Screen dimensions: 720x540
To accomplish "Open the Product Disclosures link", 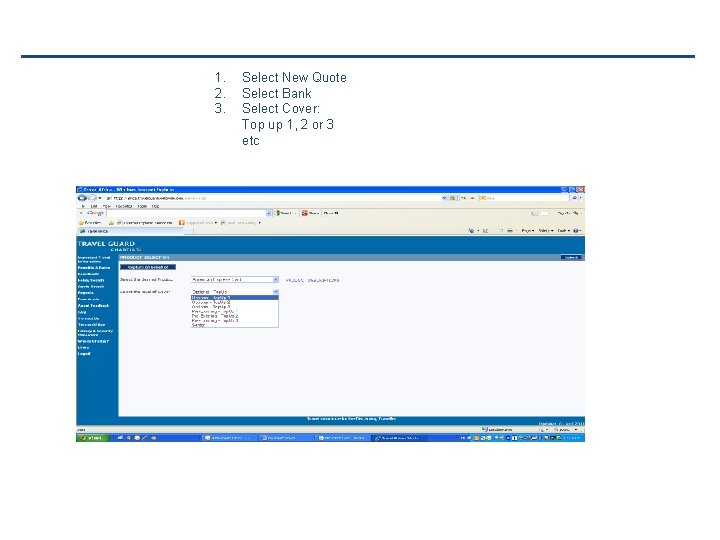I will coord(313,280).
